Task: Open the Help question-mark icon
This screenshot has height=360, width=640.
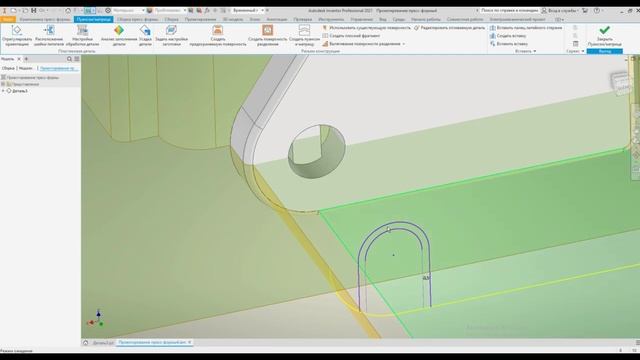Action: (597, 10)
